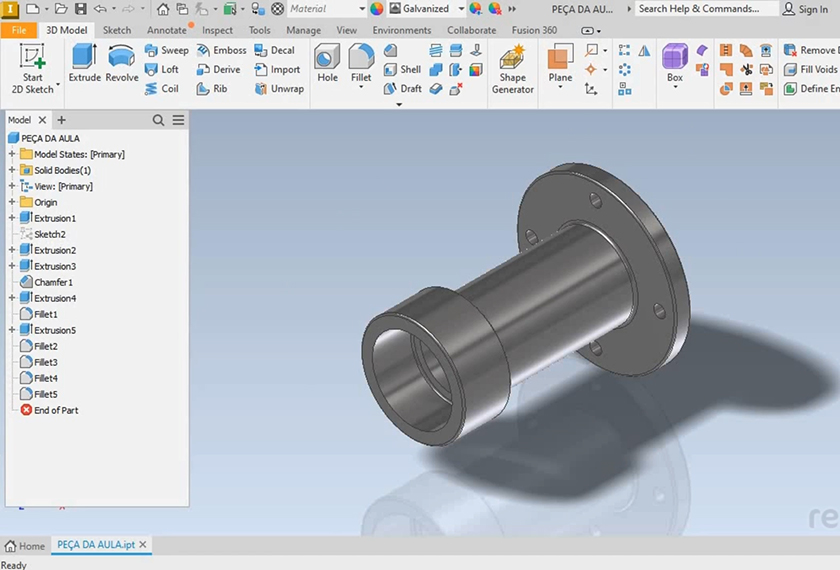Choose the Hole feature tool
840x570 pixels.
[327, 63]
